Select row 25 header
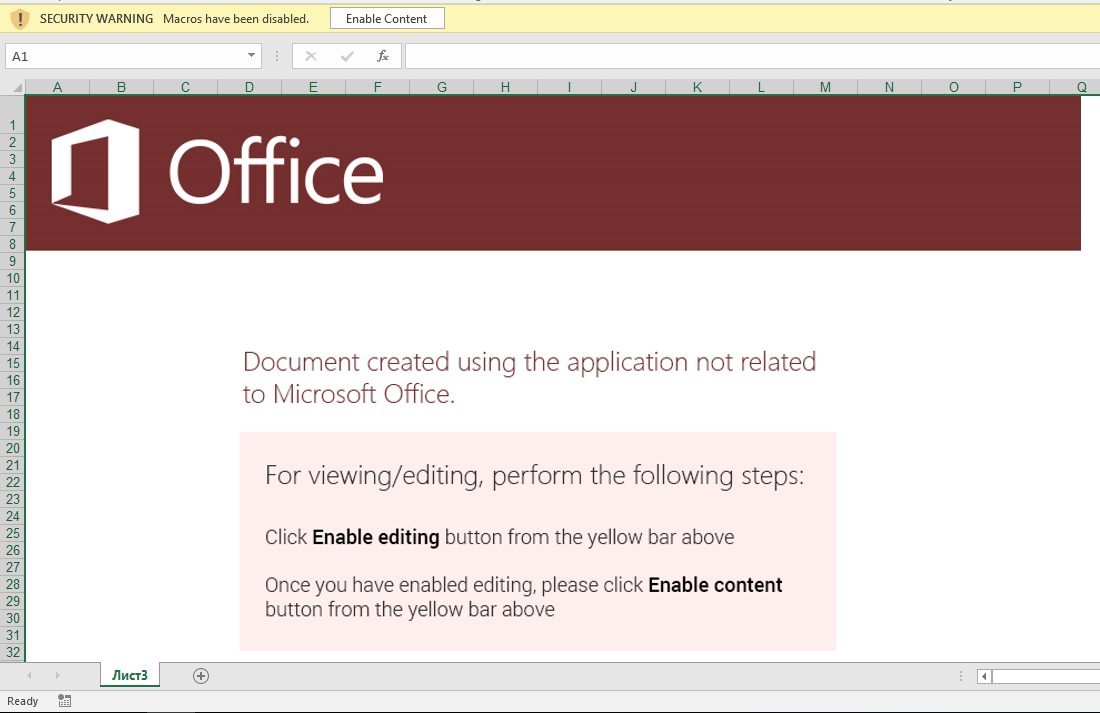The image size is (1100, 713). [x=12, y=533]
